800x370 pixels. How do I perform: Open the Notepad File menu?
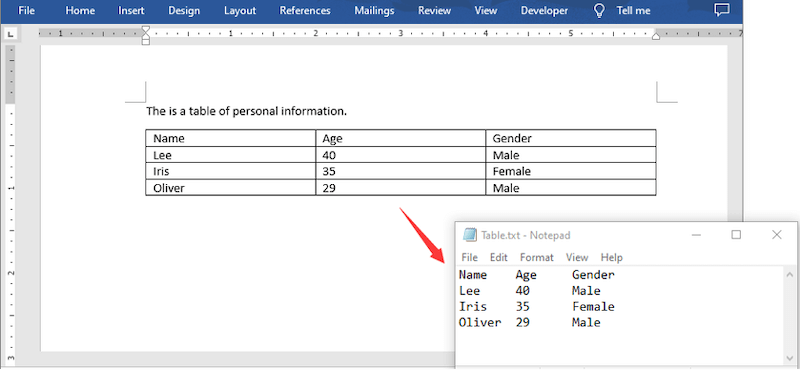469,257
